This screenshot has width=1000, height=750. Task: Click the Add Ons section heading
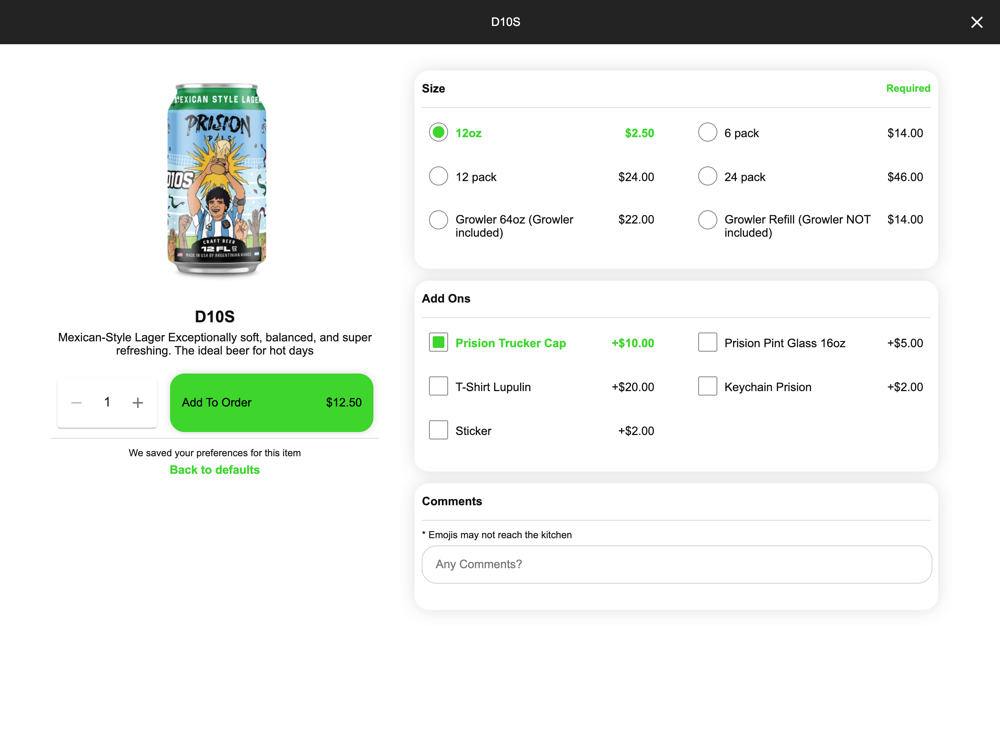446,298
